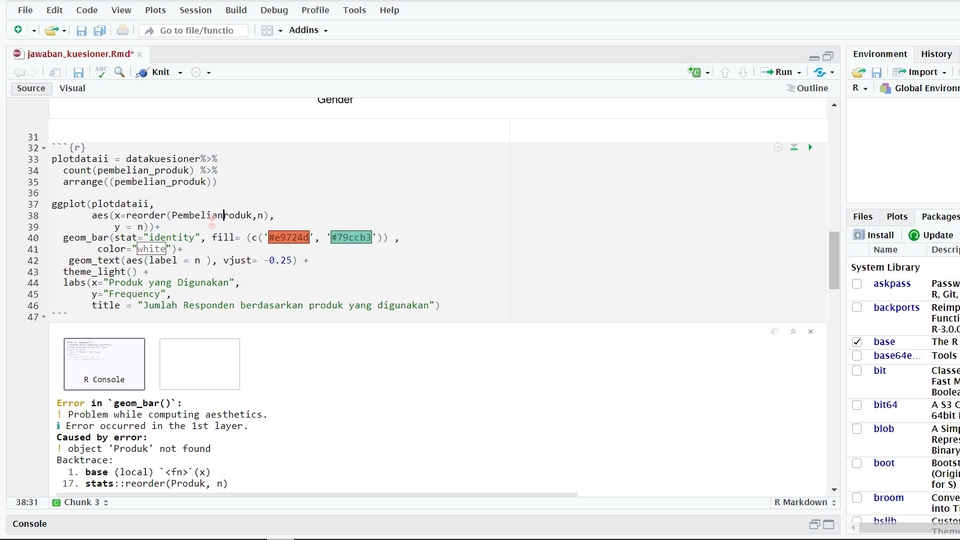Click run all chunks above icon
The width and height of the screenshot is (960, 540).
(794, 147)
